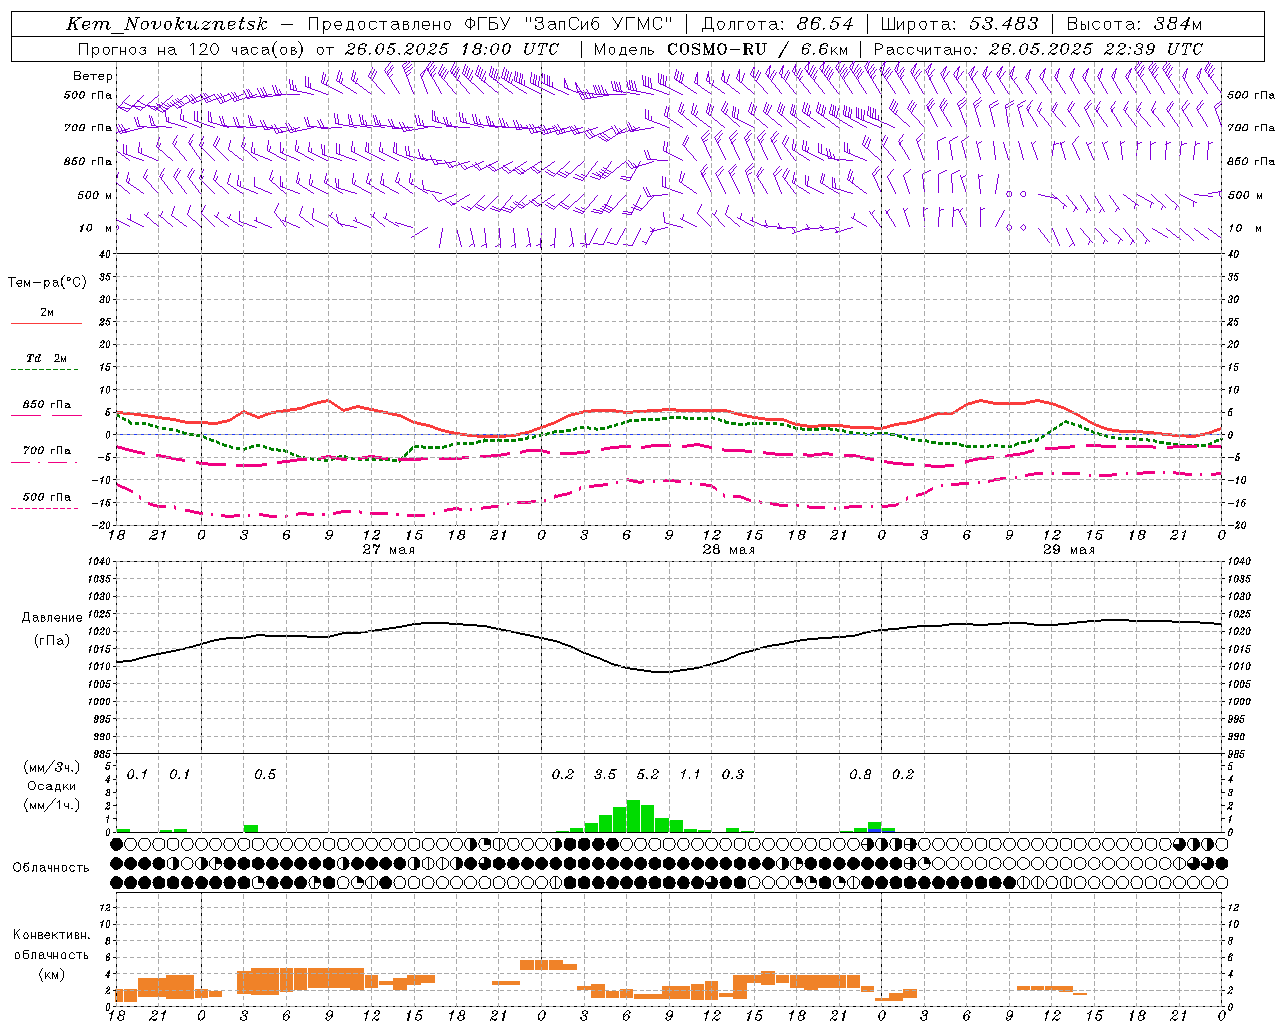Image resolution: width=1280 pixels, height=1024 pixels.
Task: Click the Kem_Novokuznetsk station title
Action: pyautogui.click(x=167, y=24)
